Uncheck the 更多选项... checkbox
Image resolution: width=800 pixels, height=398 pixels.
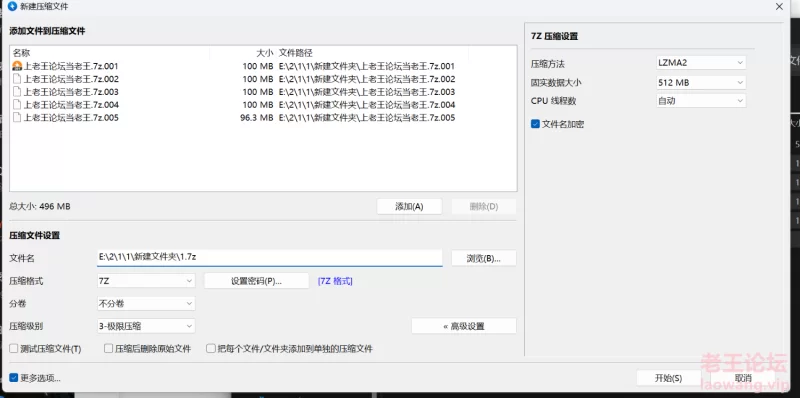click(14, 378)
